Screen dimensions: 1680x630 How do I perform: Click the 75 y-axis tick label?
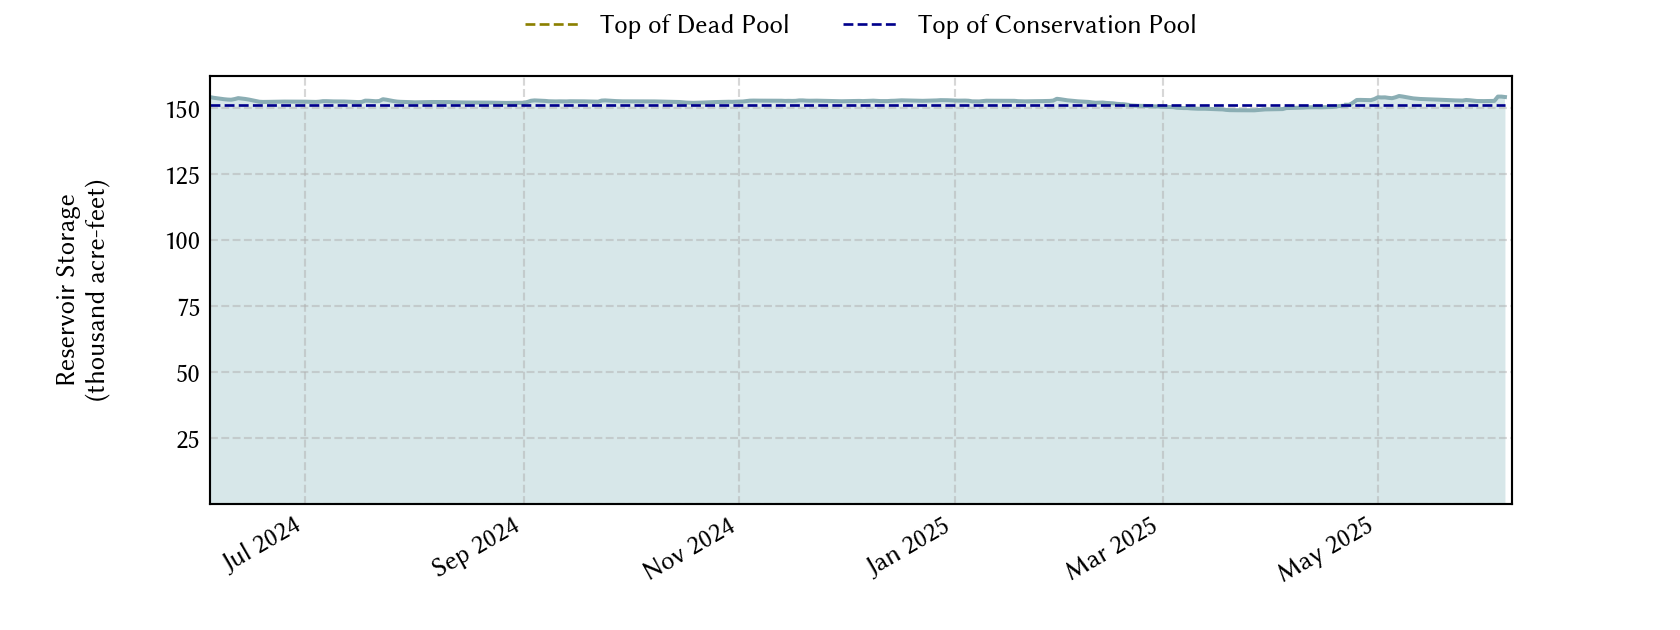coord(188,307)
